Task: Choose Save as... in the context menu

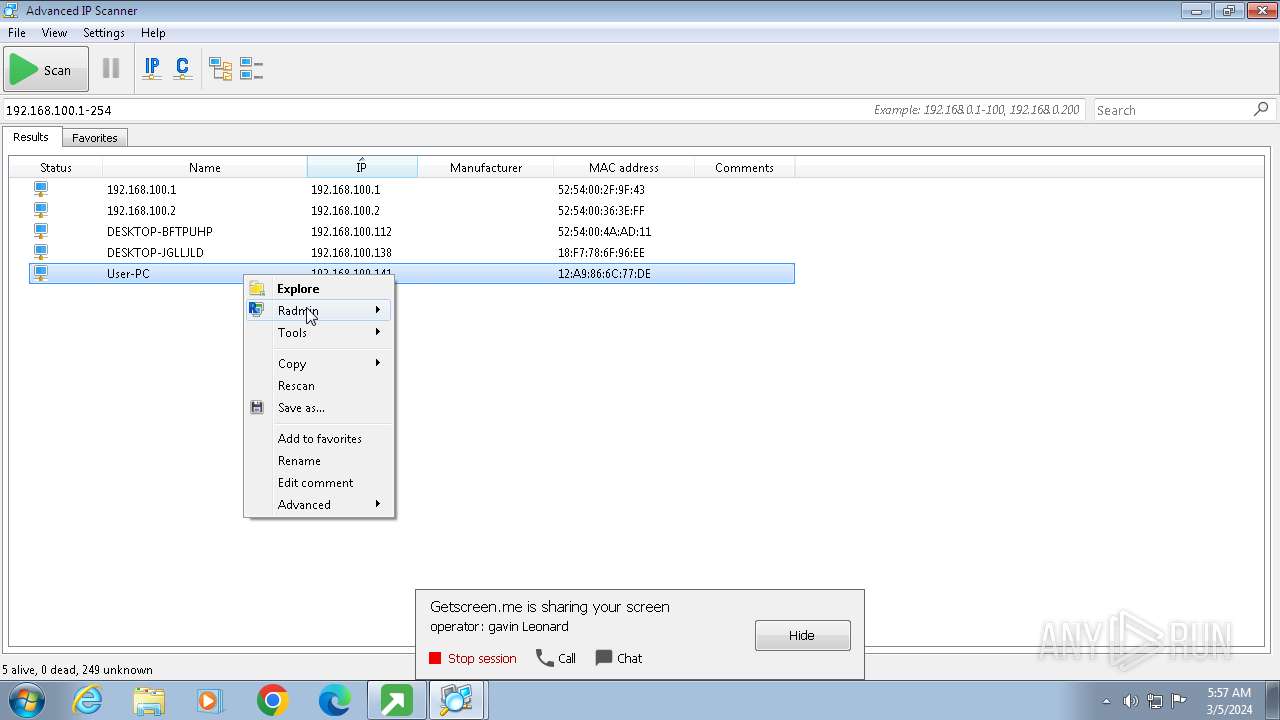Action: click(319, 408)
